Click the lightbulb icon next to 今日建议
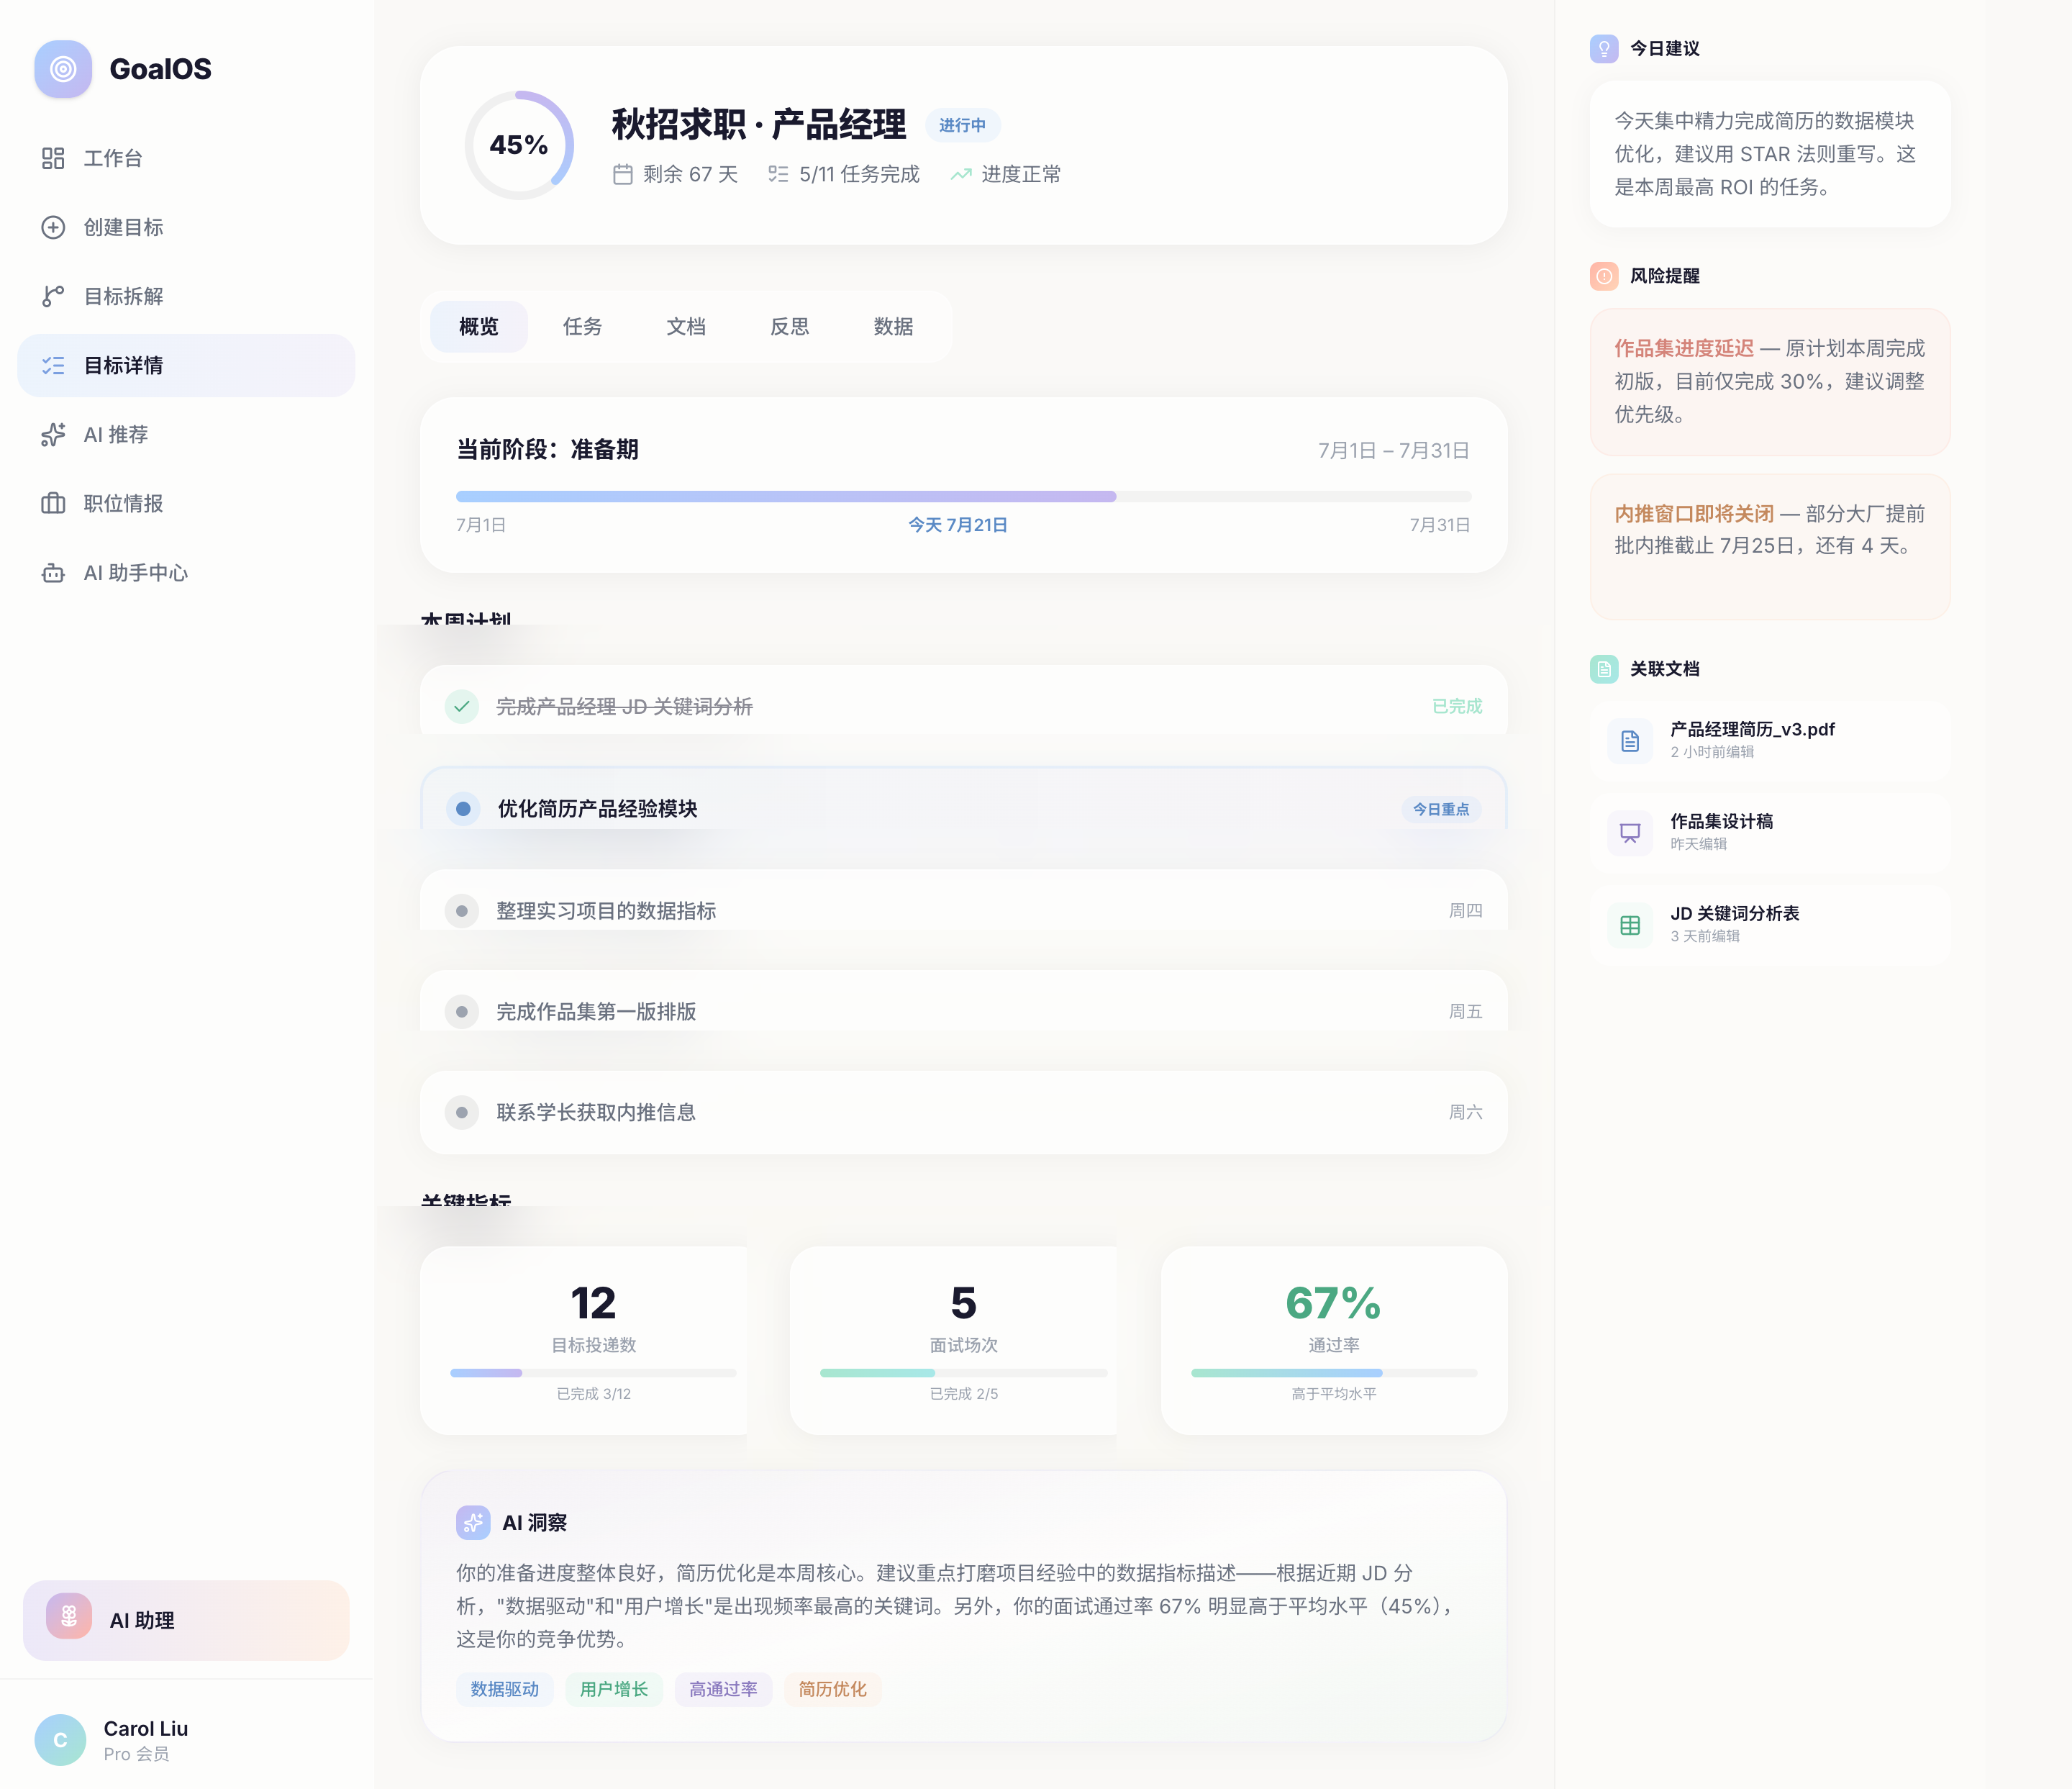2072x1789 pixels. tap(1604, 48)
